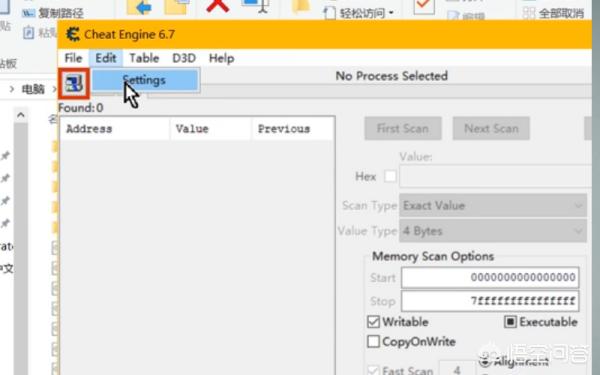Image resolution: width=600 pixels, height=375 pixels.
Task: Click the Next Scan button
Action: 491,128
